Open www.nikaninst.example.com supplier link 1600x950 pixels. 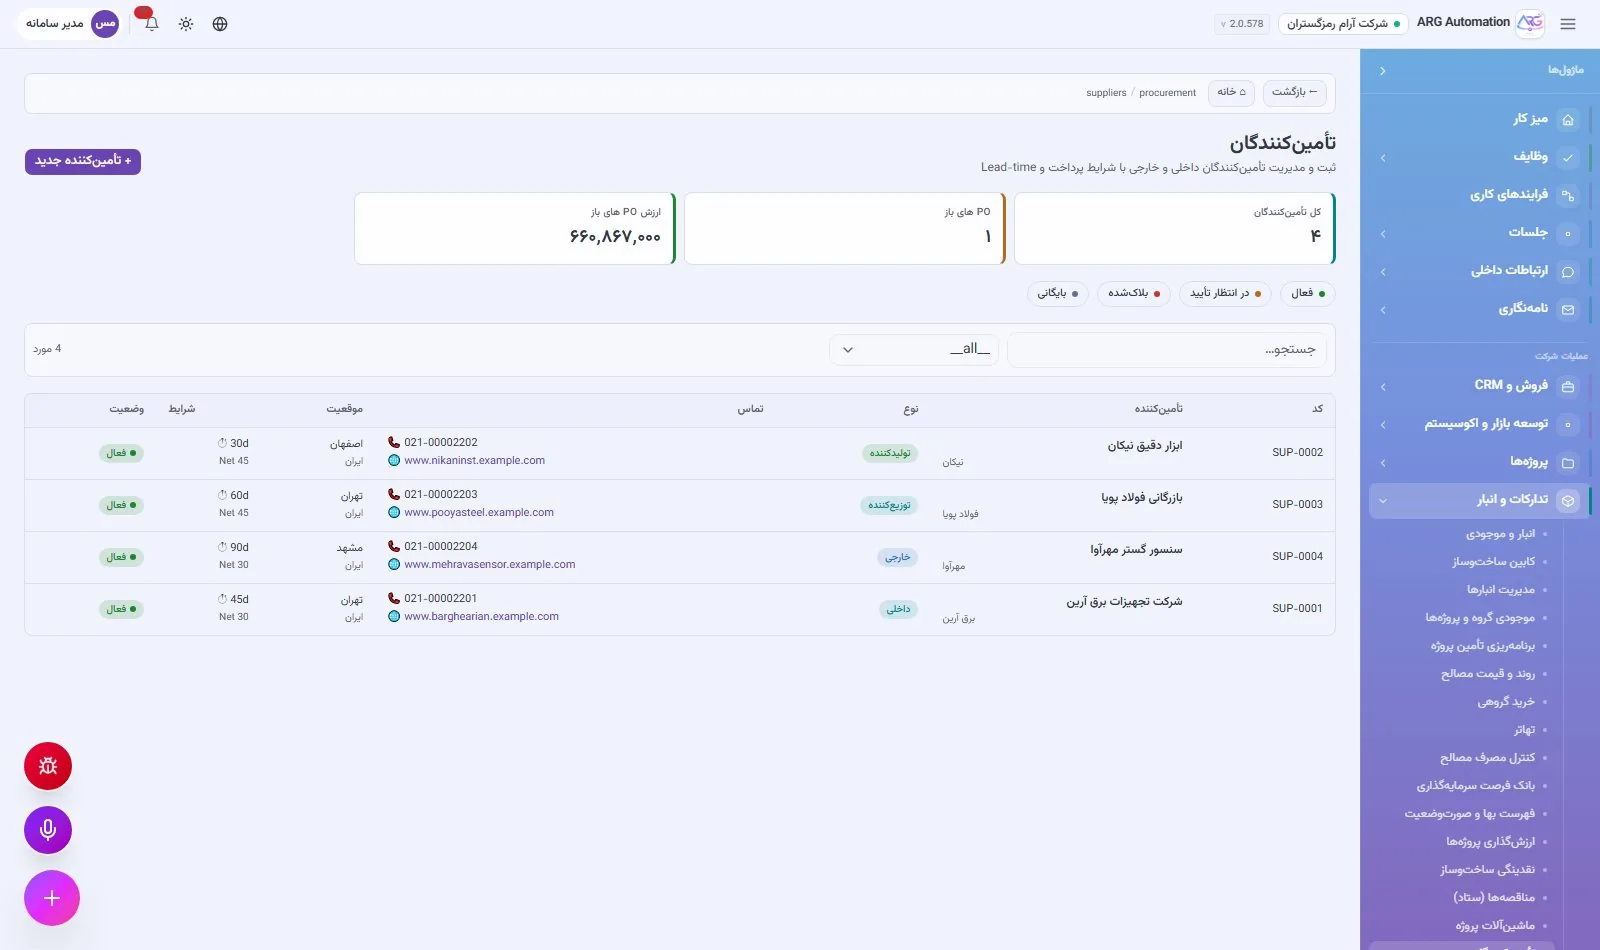point(475,461)
